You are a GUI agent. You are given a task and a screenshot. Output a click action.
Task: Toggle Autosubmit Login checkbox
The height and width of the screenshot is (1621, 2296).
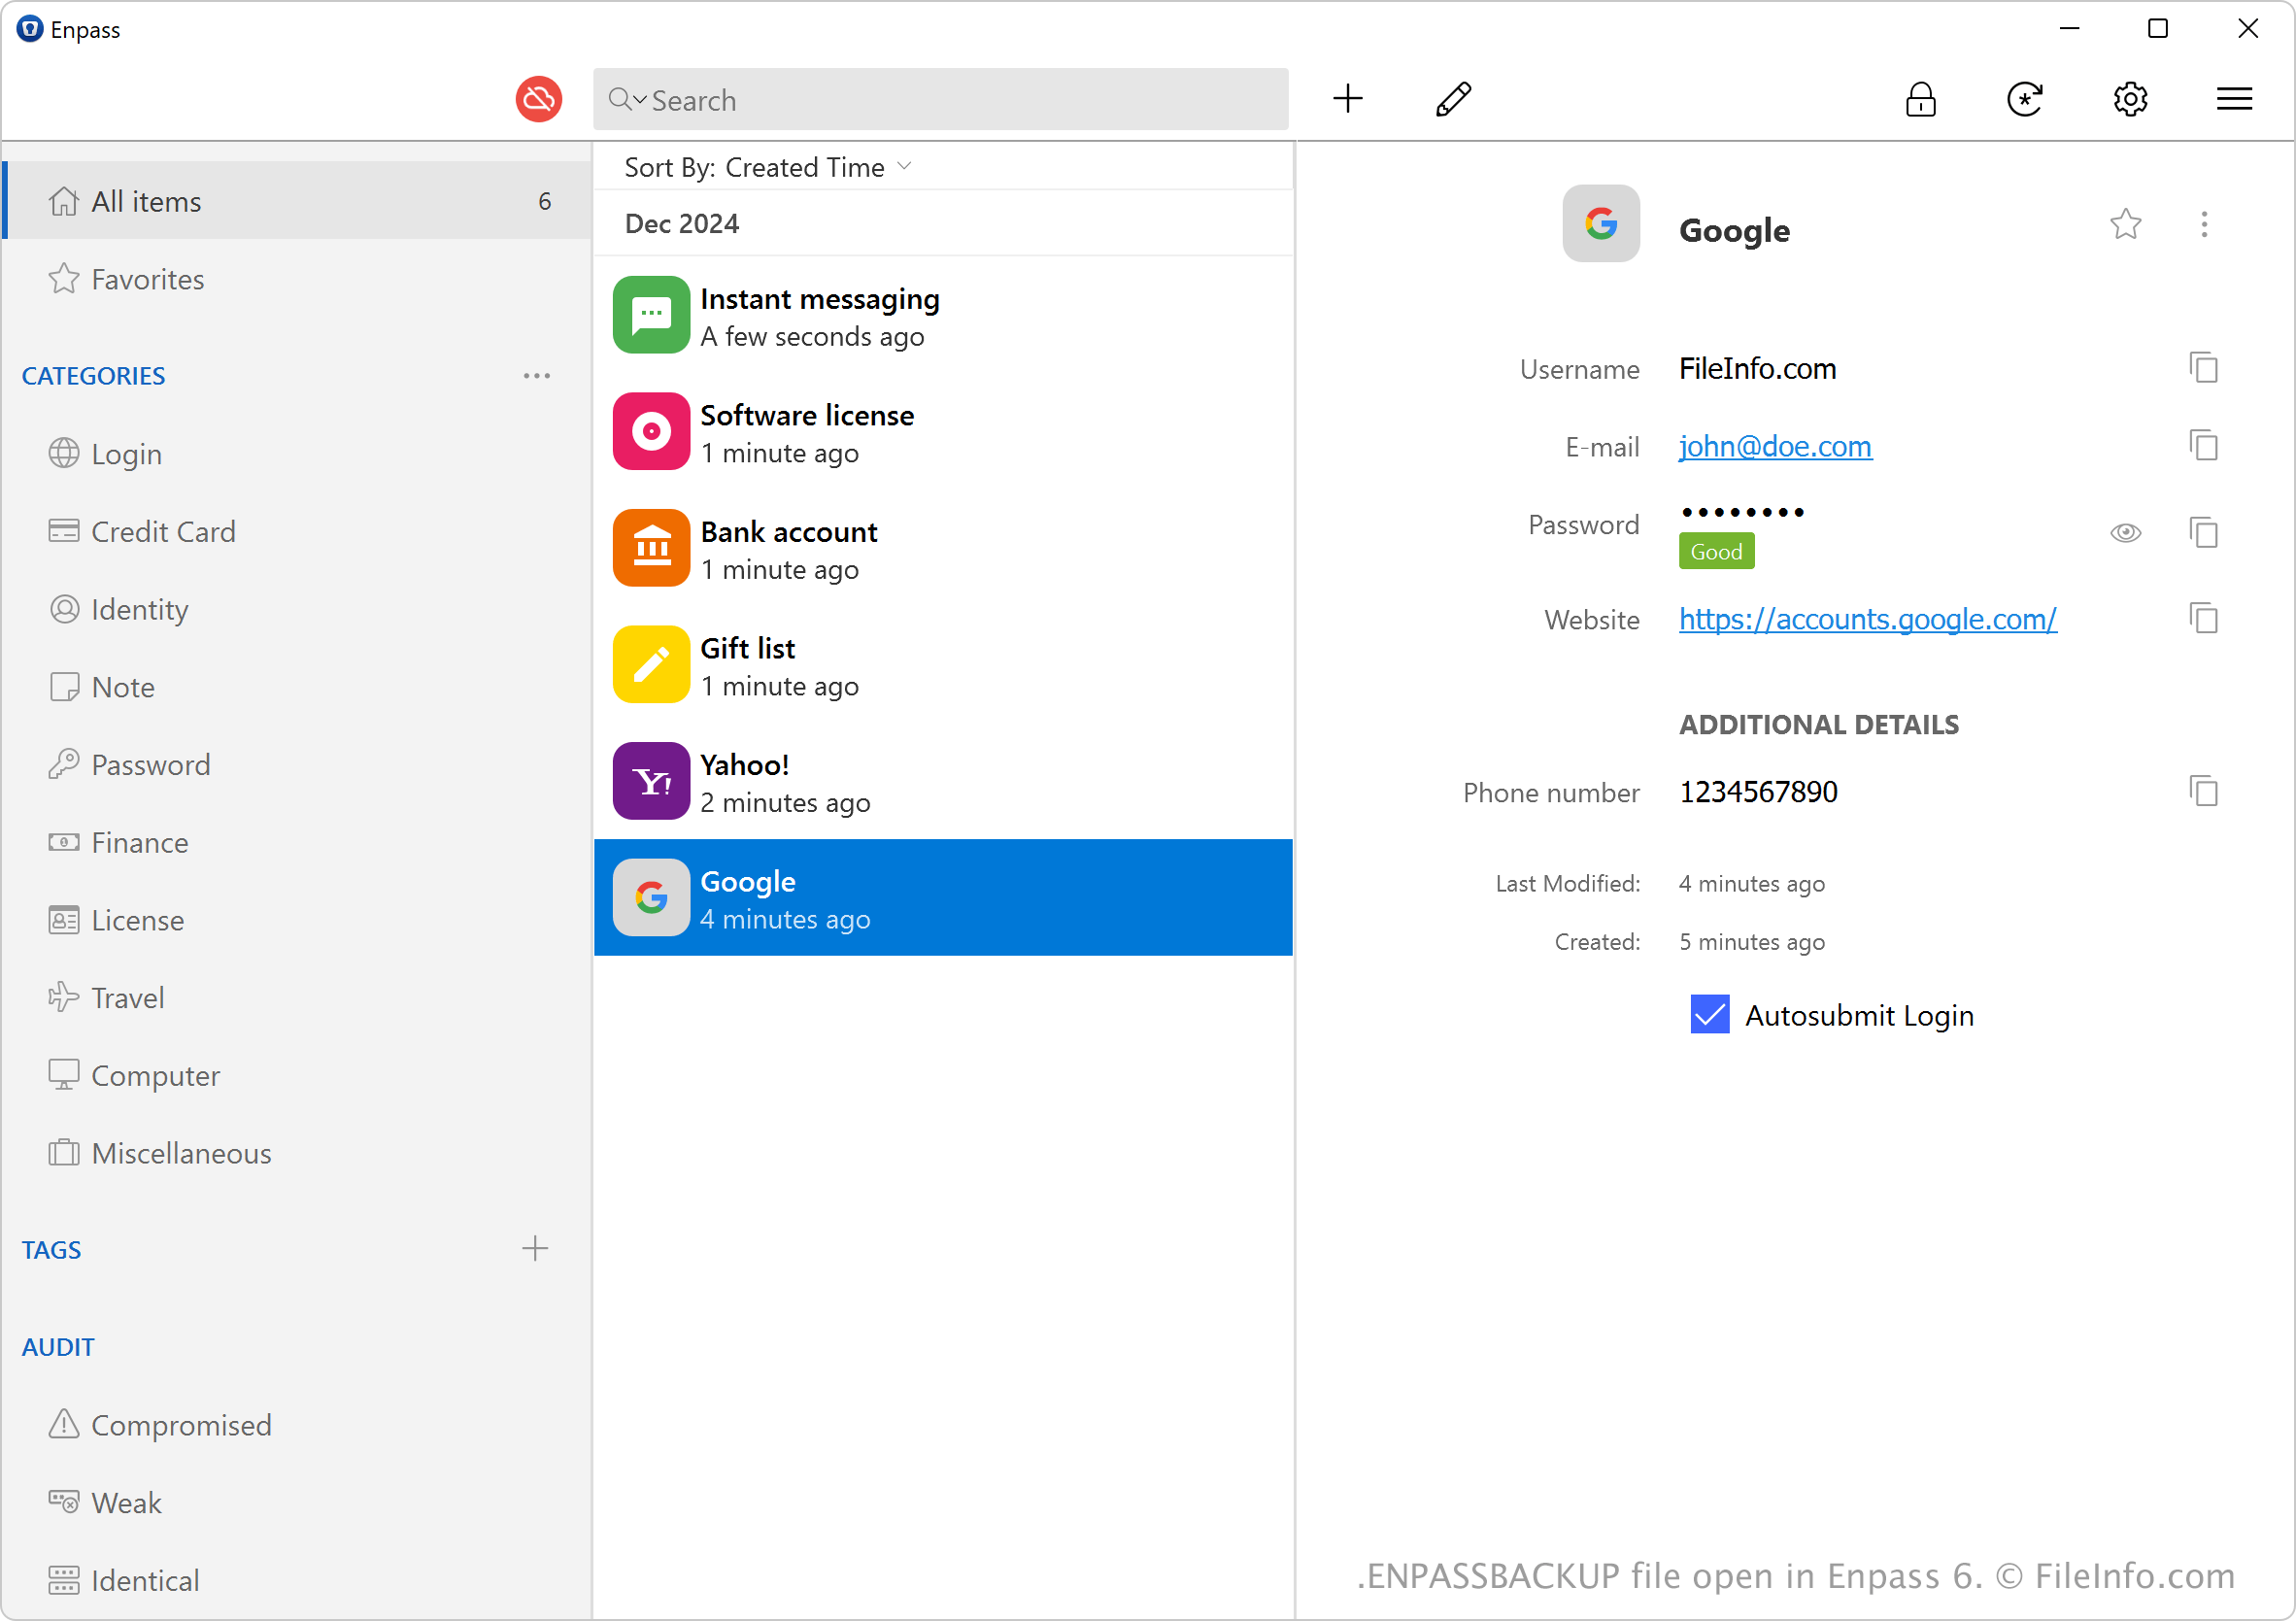click(x=1710, y=1014)
